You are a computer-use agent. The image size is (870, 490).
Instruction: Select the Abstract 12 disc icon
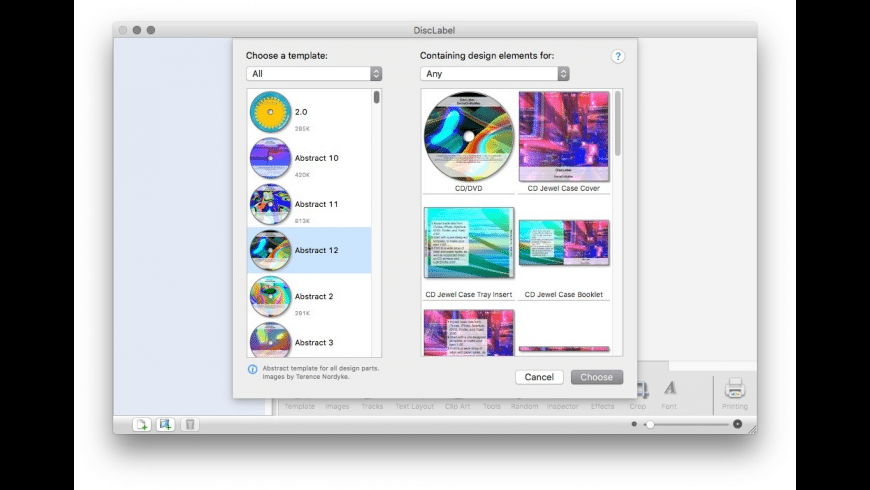(x=270, y=250)
